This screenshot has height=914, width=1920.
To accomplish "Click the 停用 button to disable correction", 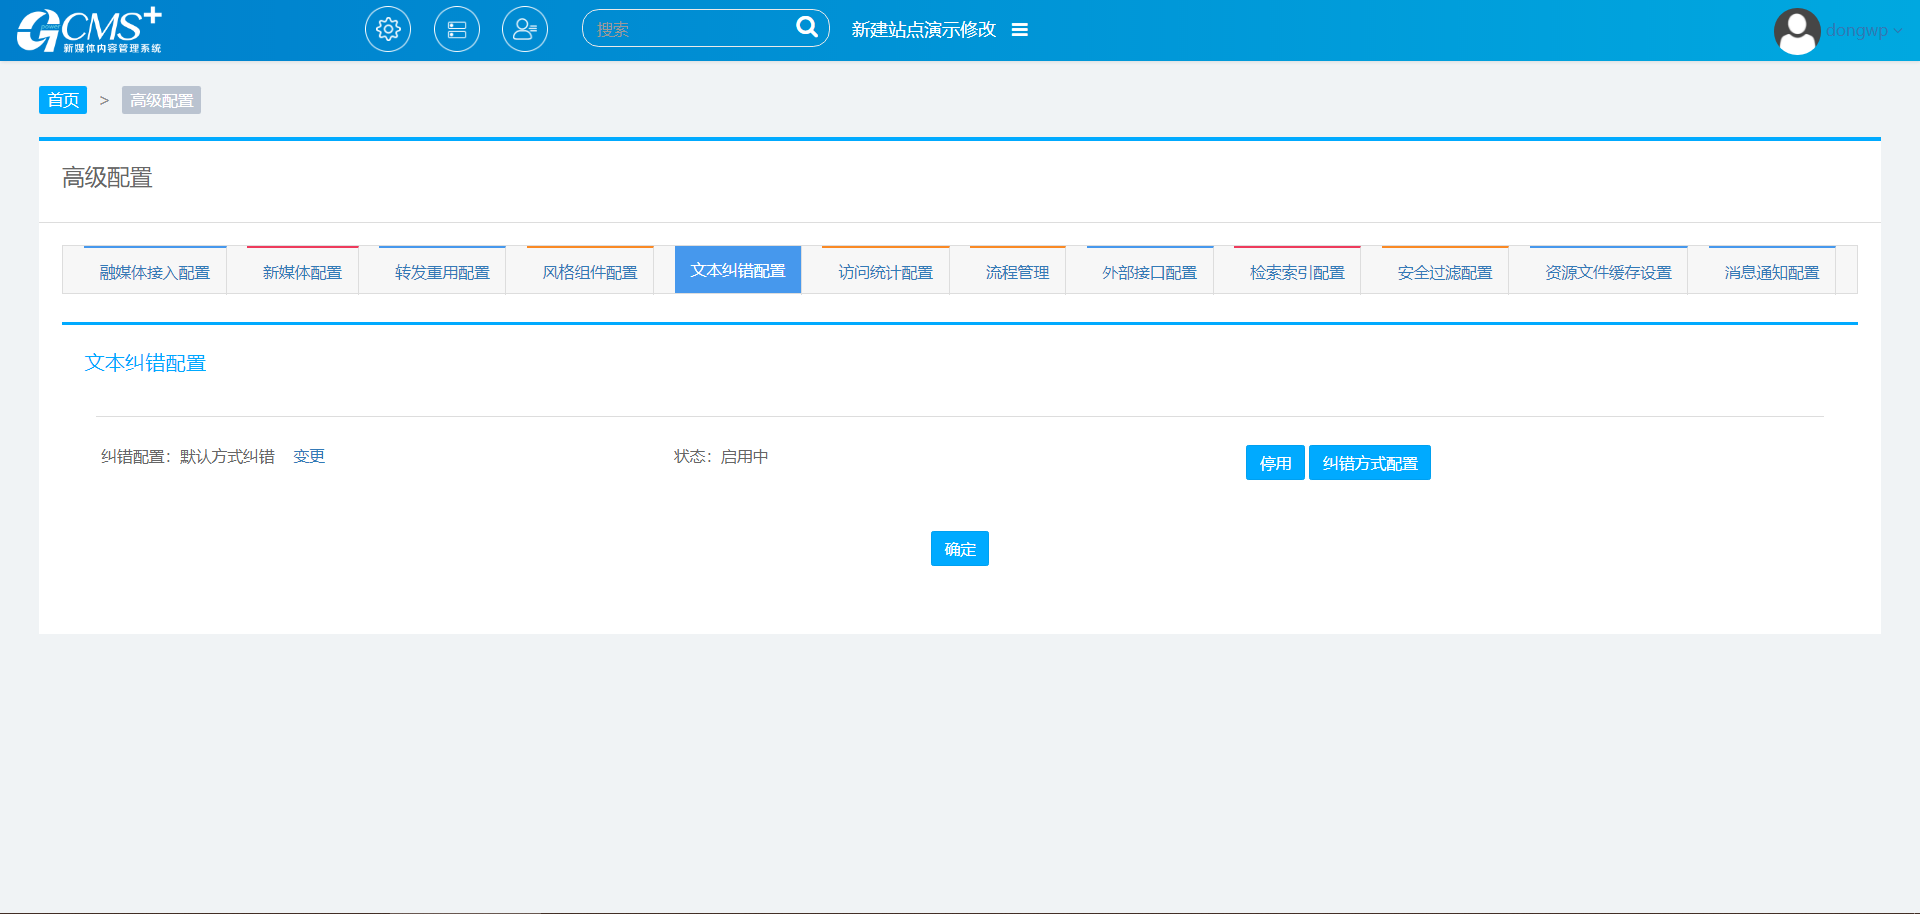I will coord(1275,463).
